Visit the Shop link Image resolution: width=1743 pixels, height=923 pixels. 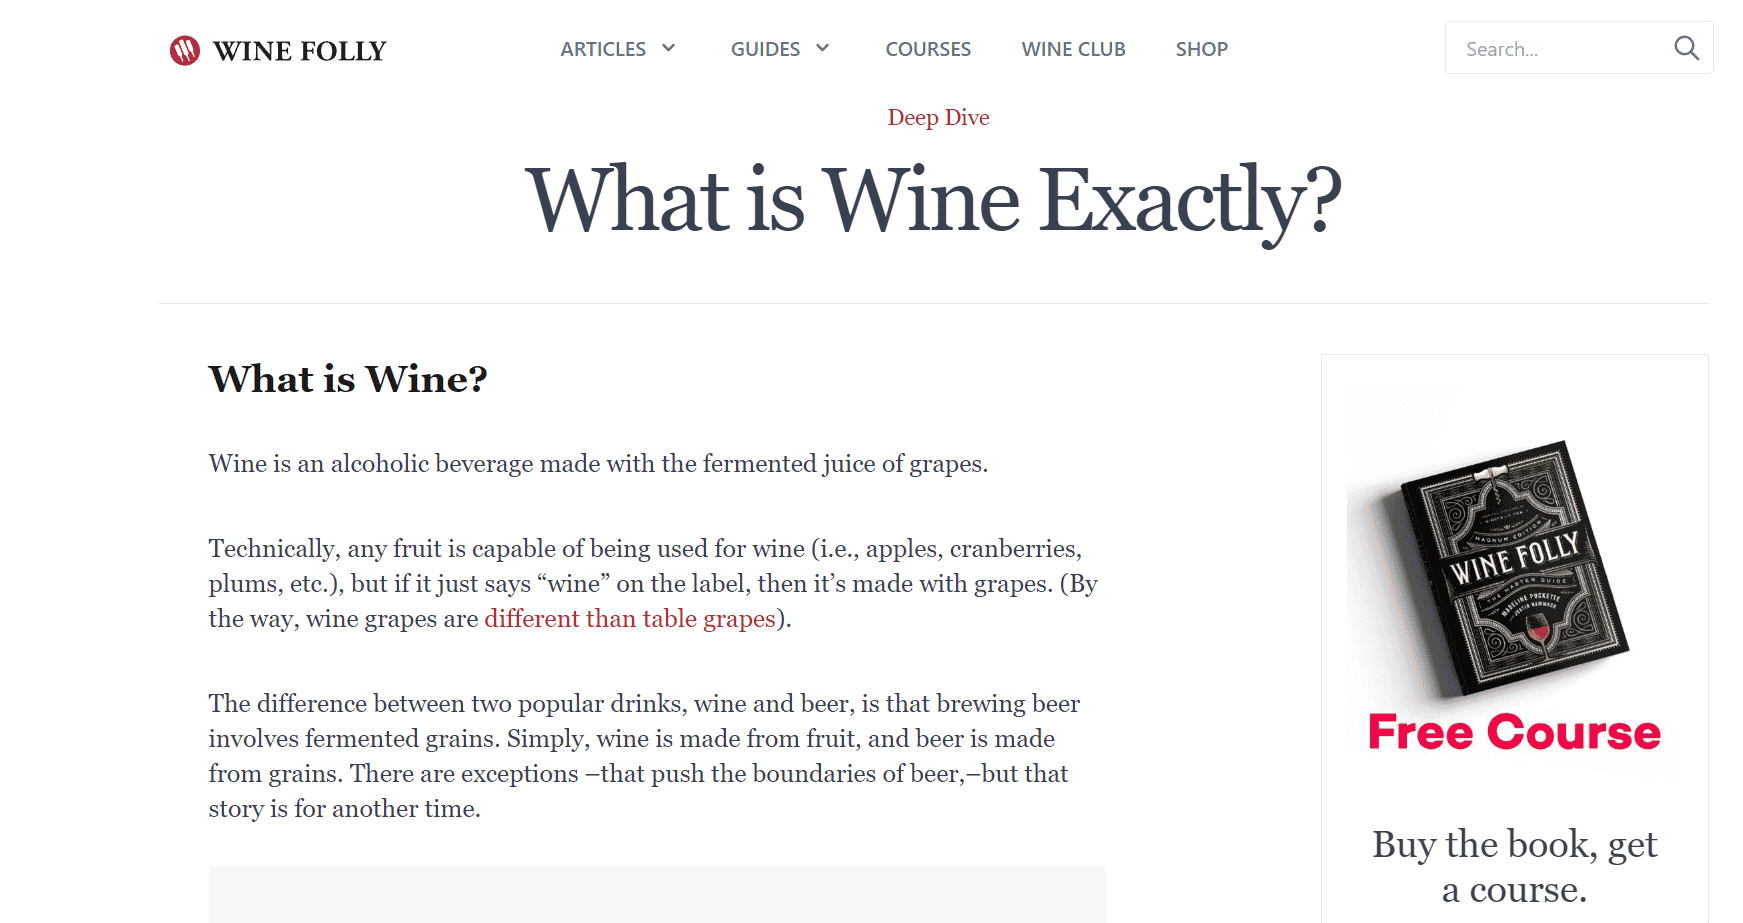[x=1201, y=49]
